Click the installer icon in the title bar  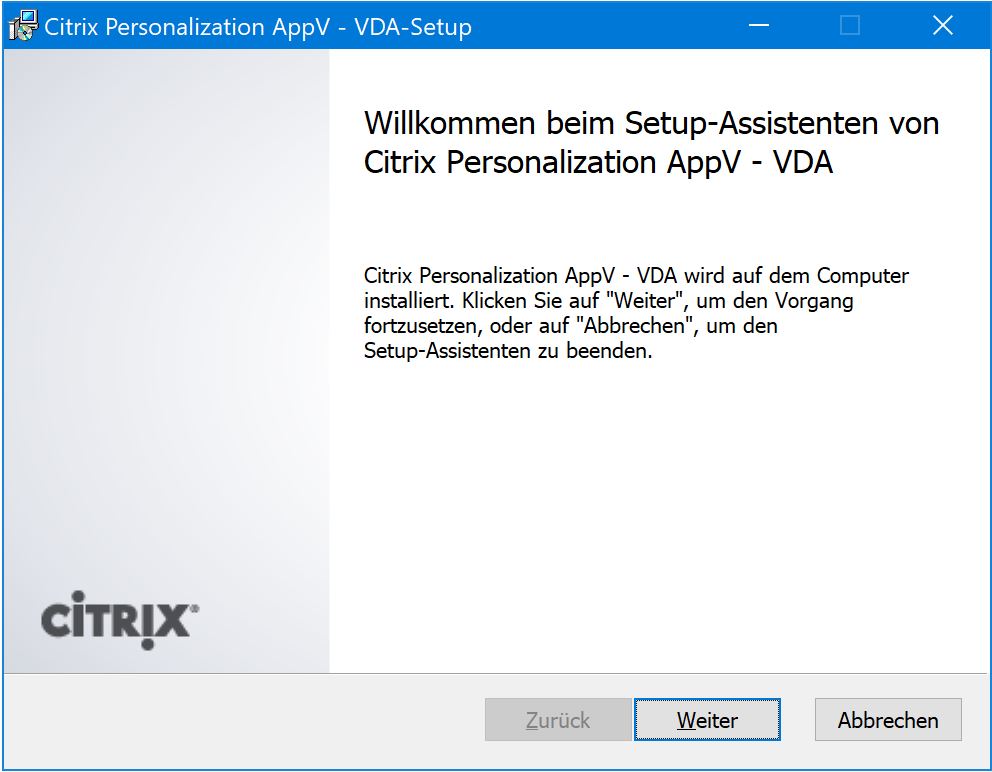23,26
